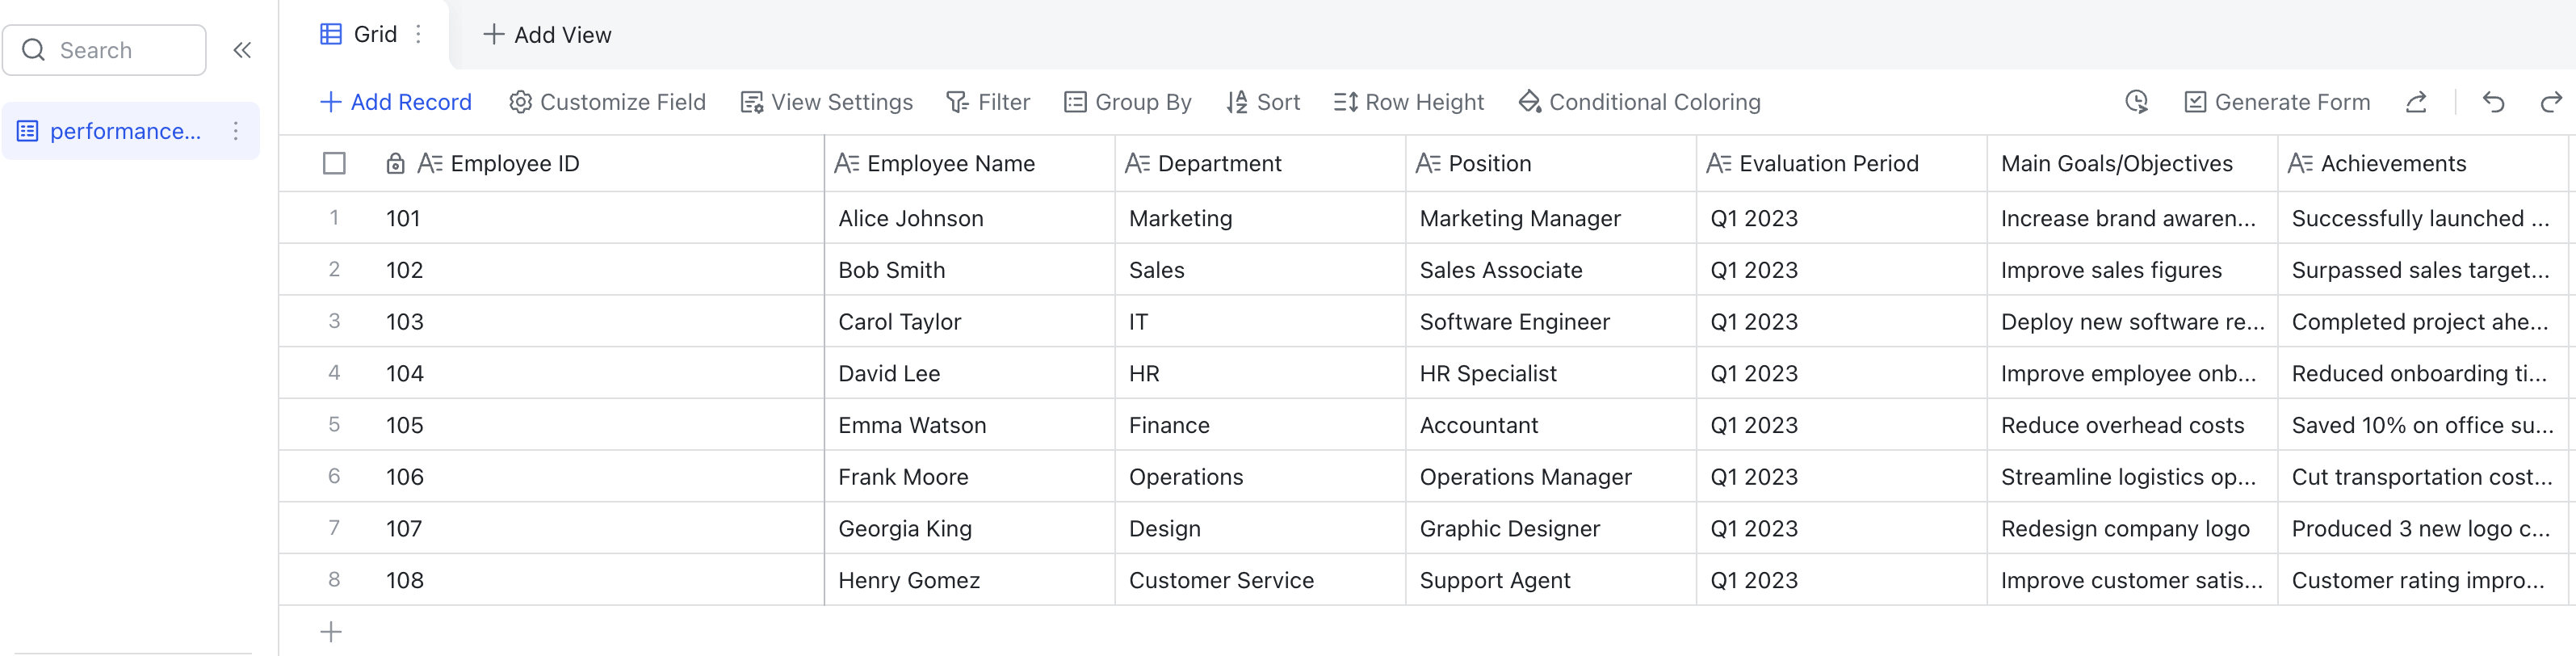Image resolution: width=2576 pixels, height=656 pixels.
Task: Click the Position field type icon
Action: coord(1428,163)
